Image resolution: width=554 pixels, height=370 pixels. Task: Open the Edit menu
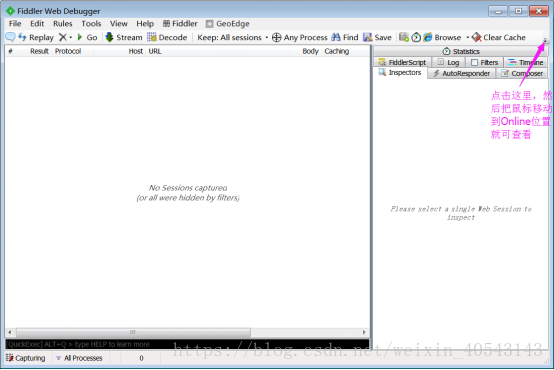point(37,24)
